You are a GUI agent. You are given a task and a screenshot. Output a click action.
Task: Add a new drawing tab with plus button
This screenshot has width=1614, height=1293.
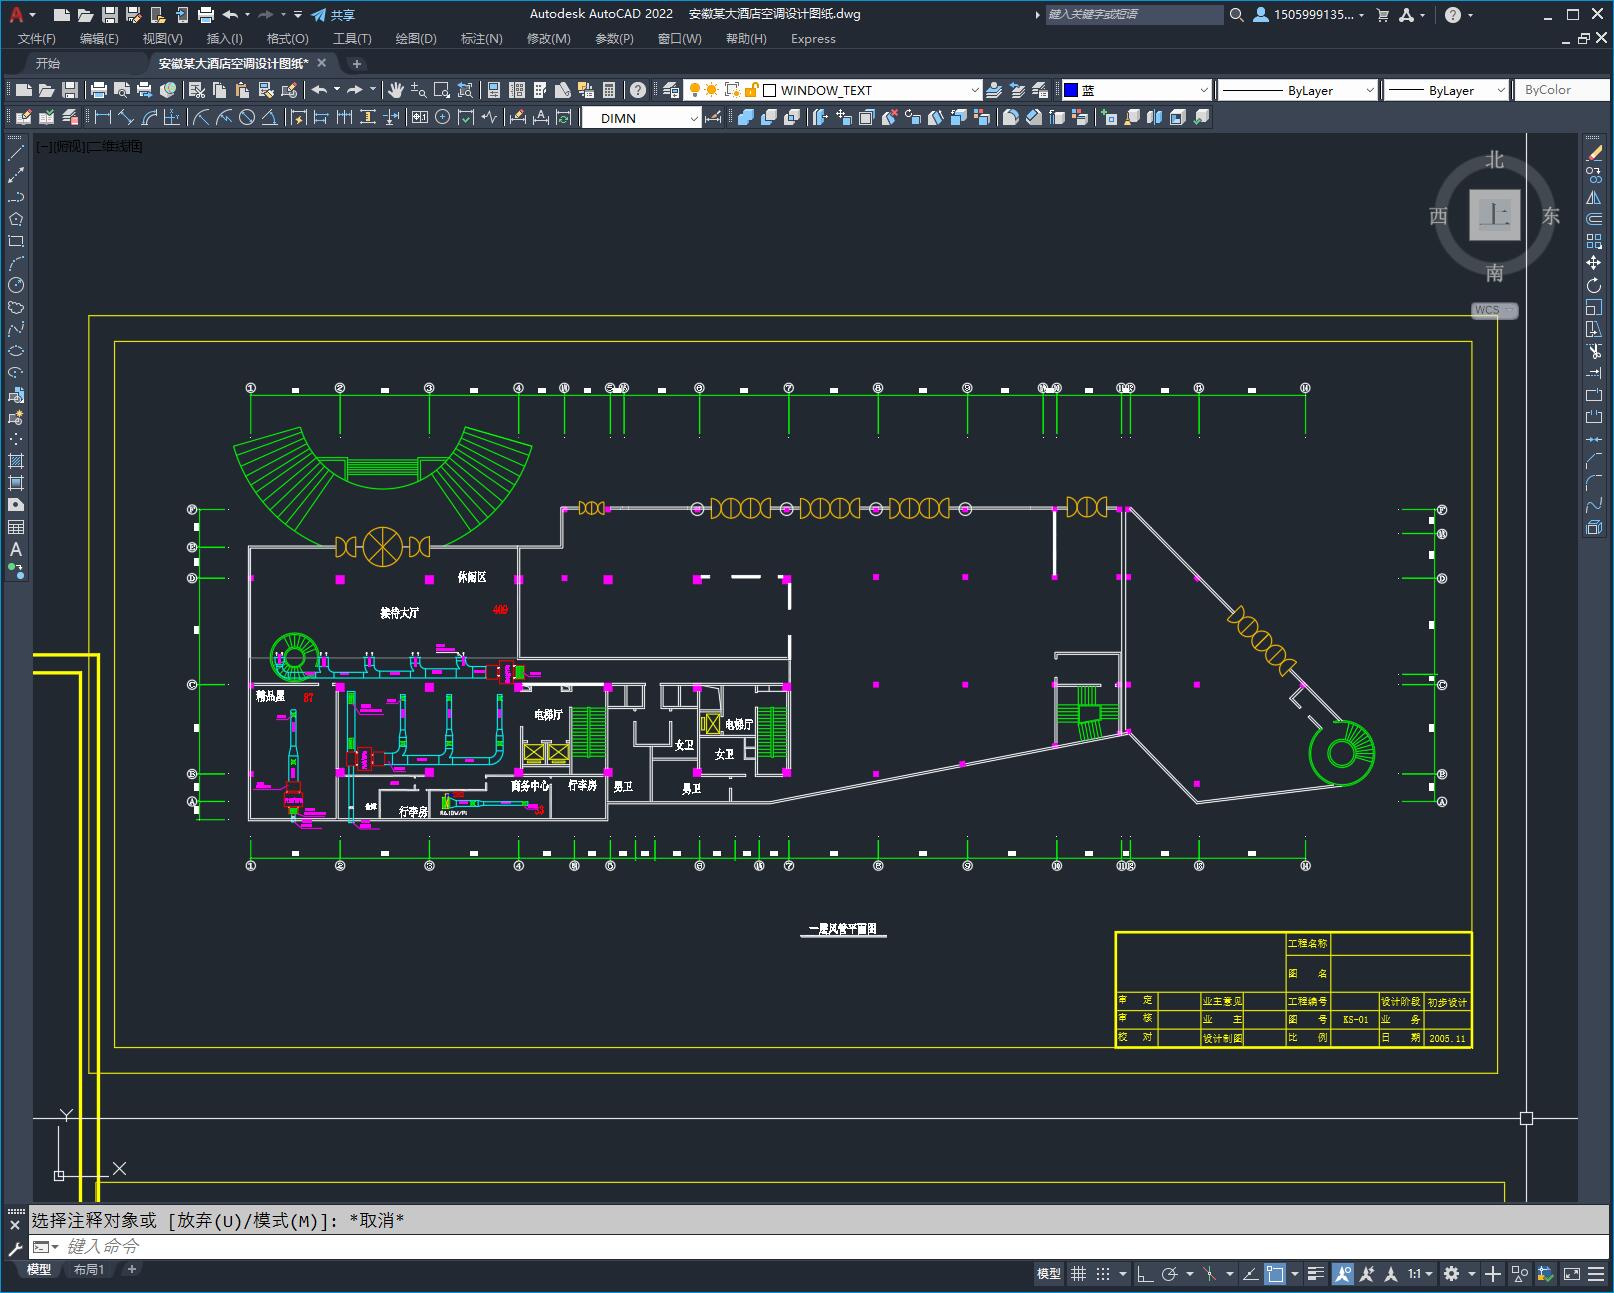pyautogui.click(x=356, y=63)
